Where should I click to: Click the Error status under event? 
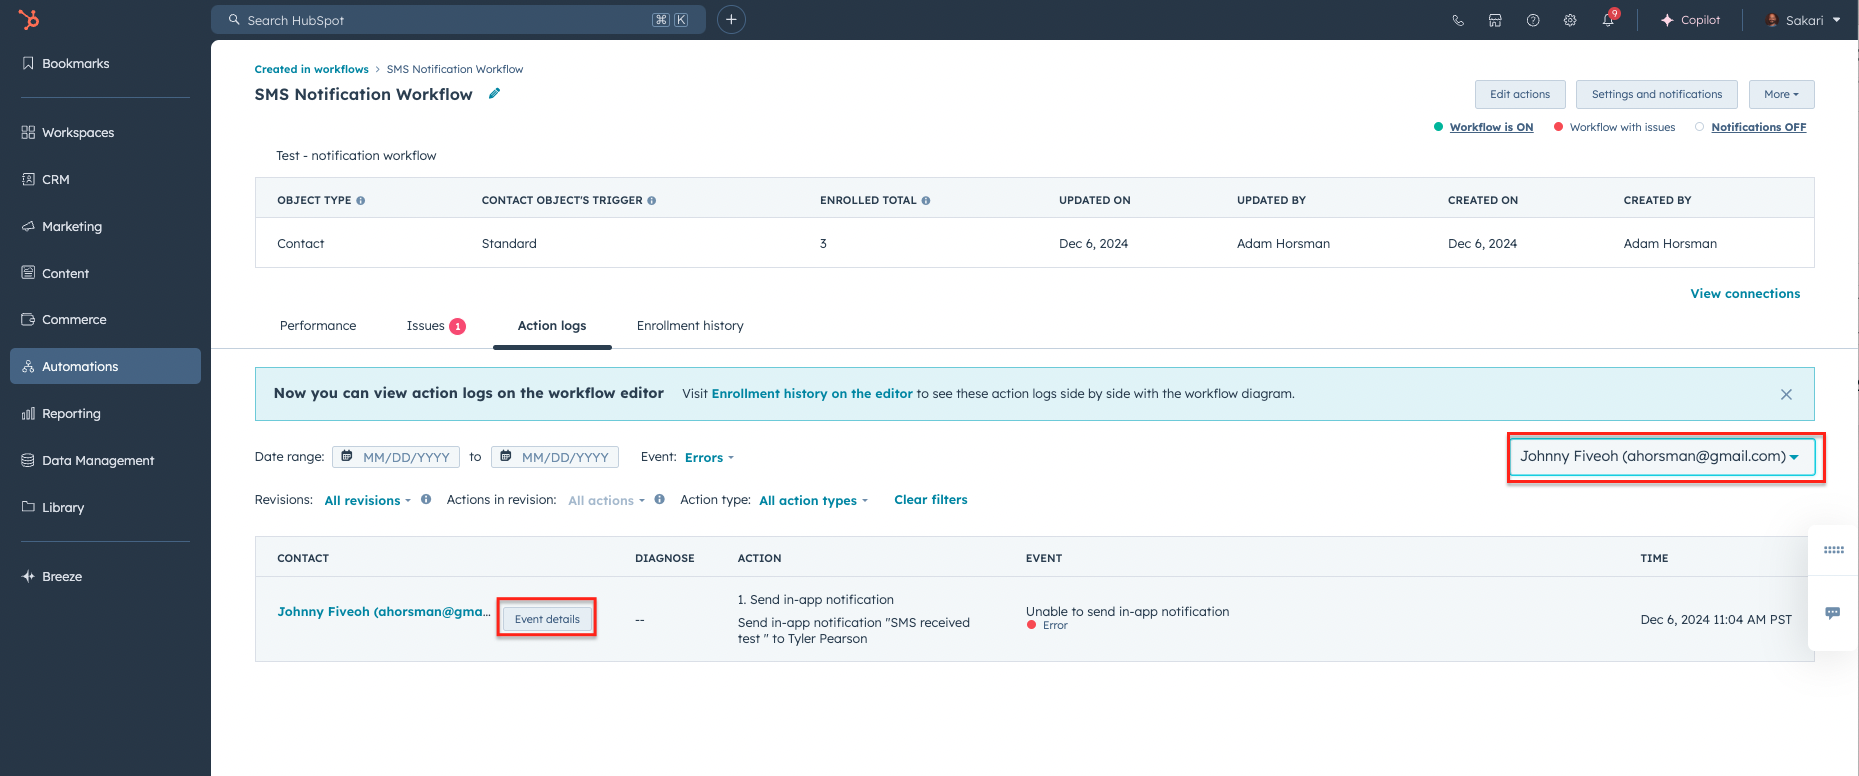tap(1048, 625)
